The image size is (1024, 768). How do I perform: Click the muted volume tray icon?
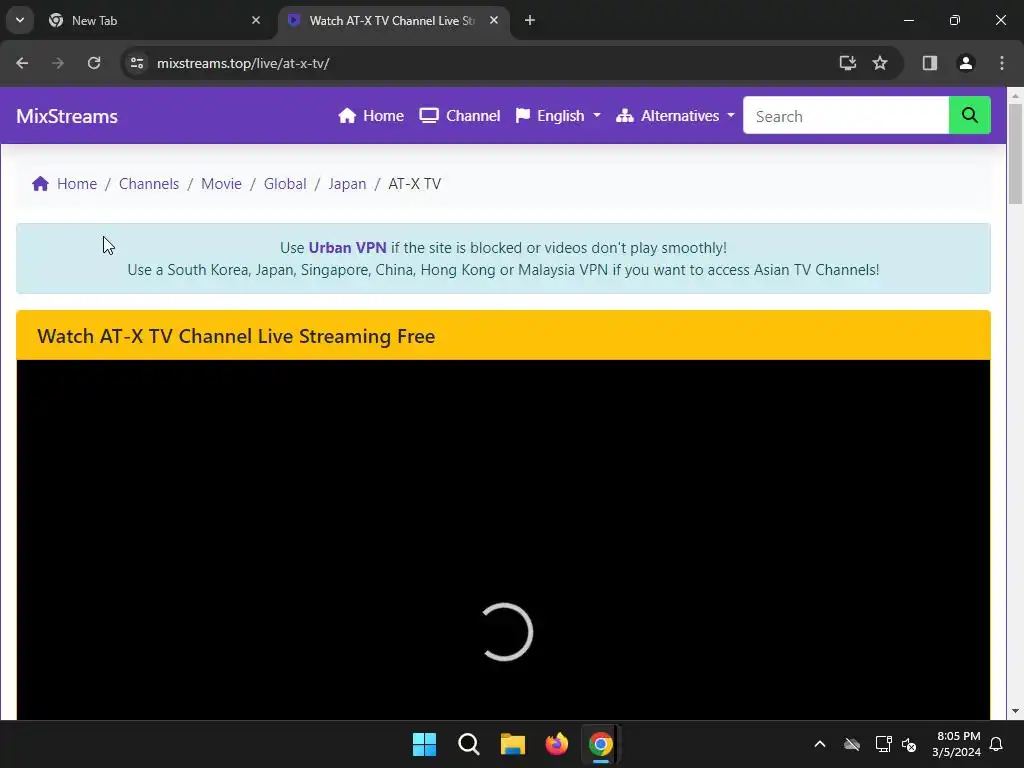tap(909, 744)
